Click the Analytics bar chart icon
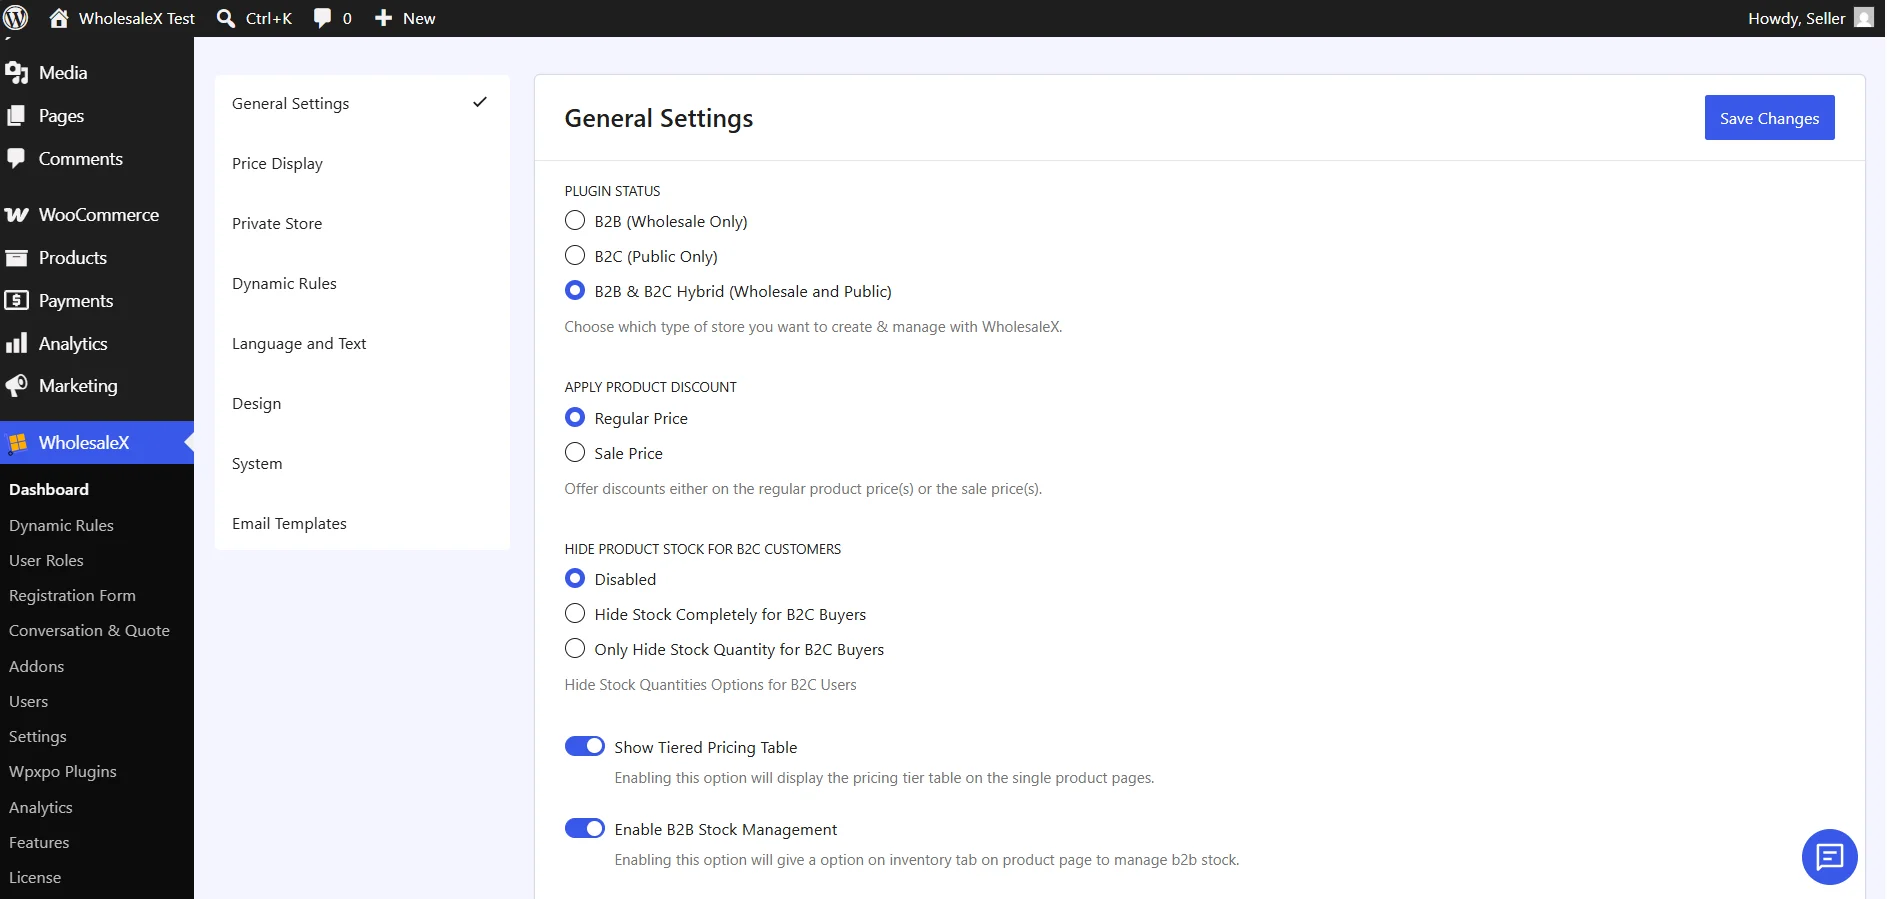1887x899 pixels. coord(16,344)
